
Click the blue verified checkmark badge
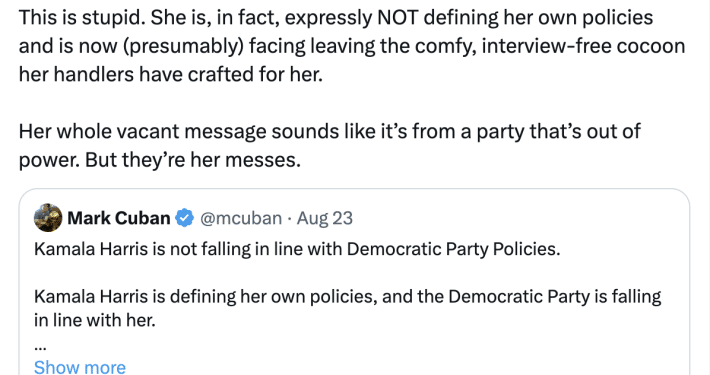click(x=185, y=218)
